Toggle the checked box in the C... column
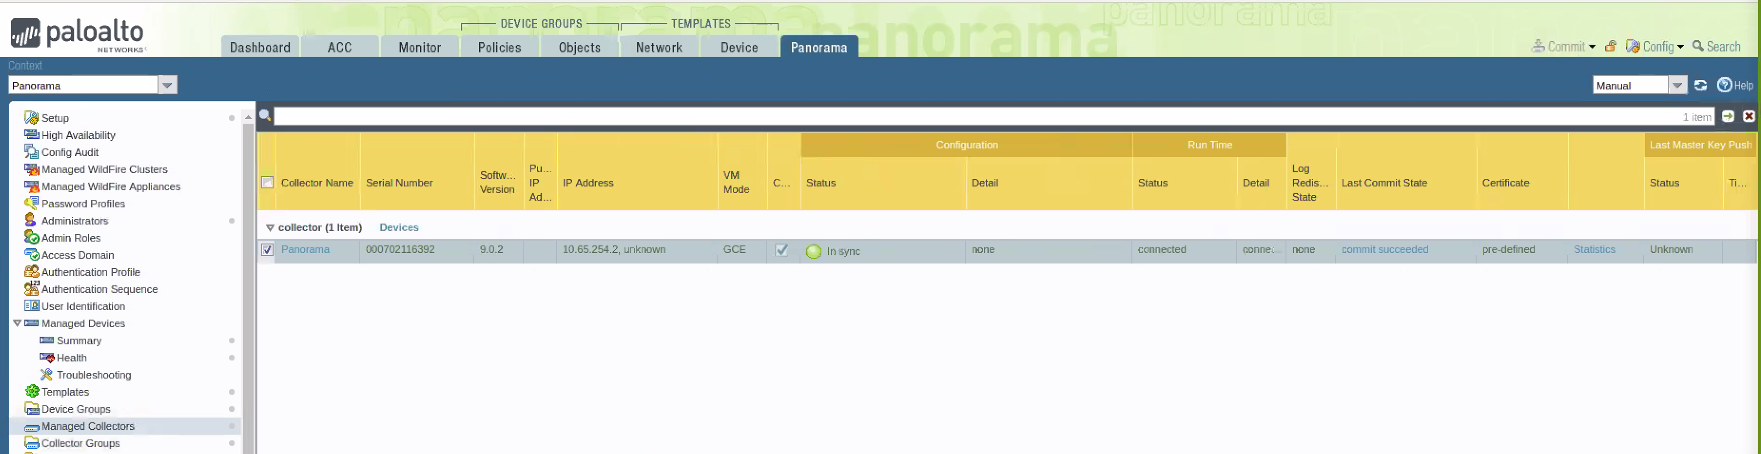This screenshot has width=1761, height=454. coord(782,250)
